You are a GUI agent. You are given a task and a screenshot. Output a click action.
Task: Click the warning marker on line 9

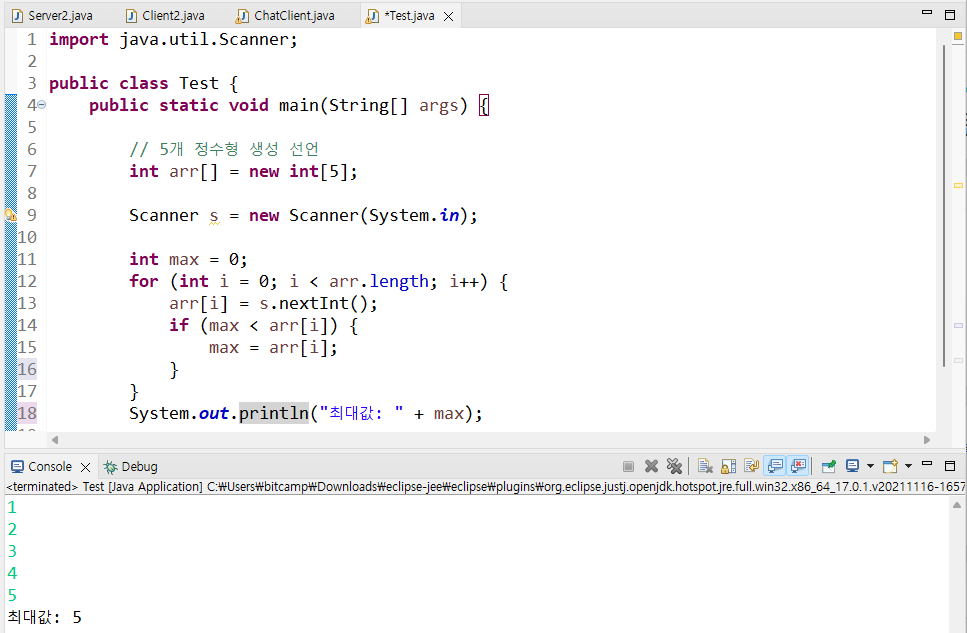10,215
